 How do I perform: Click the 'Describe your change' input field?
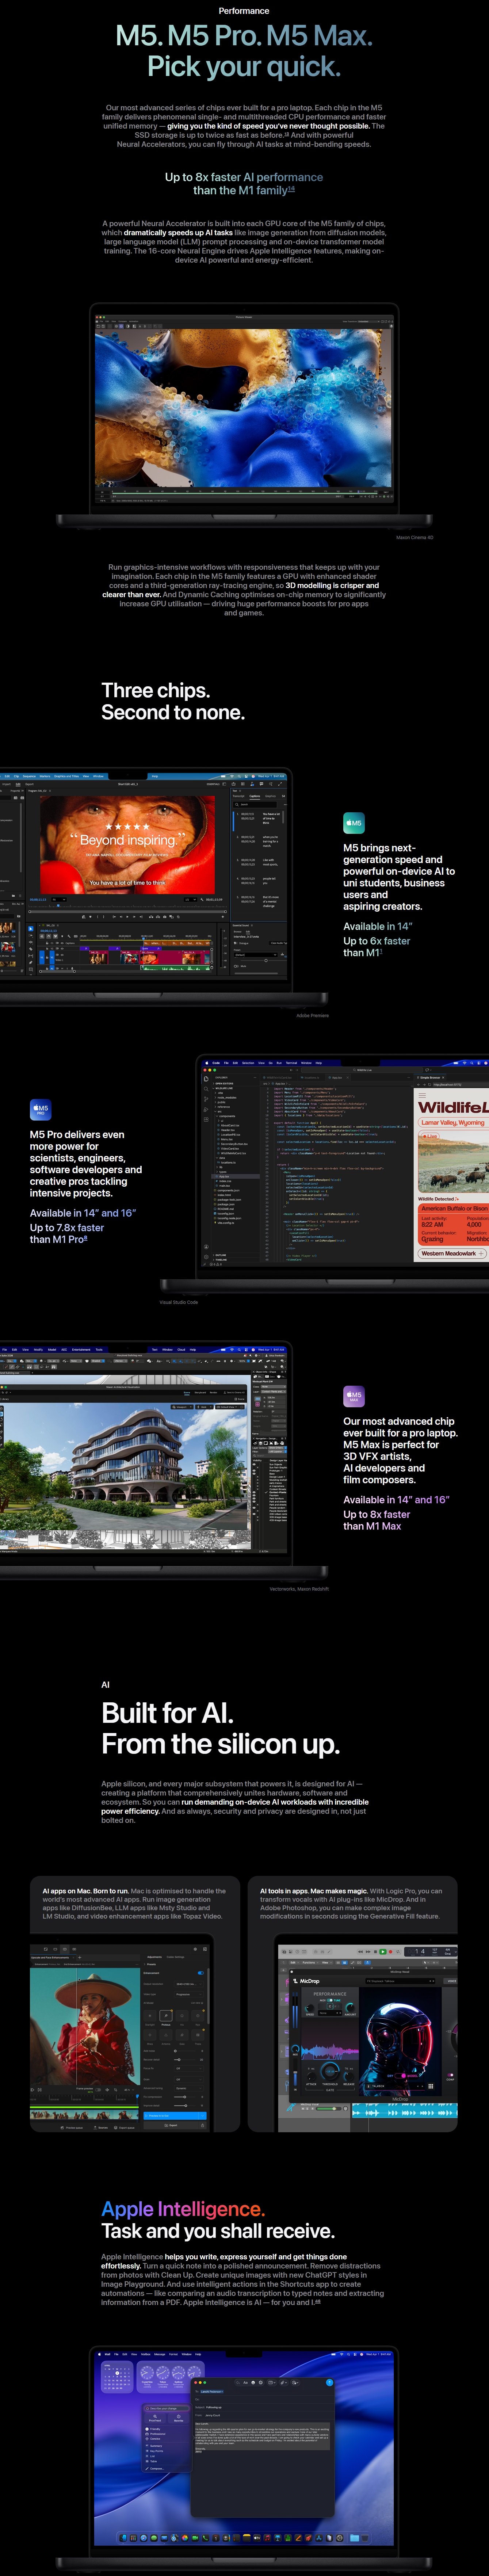pos(167,2408)
